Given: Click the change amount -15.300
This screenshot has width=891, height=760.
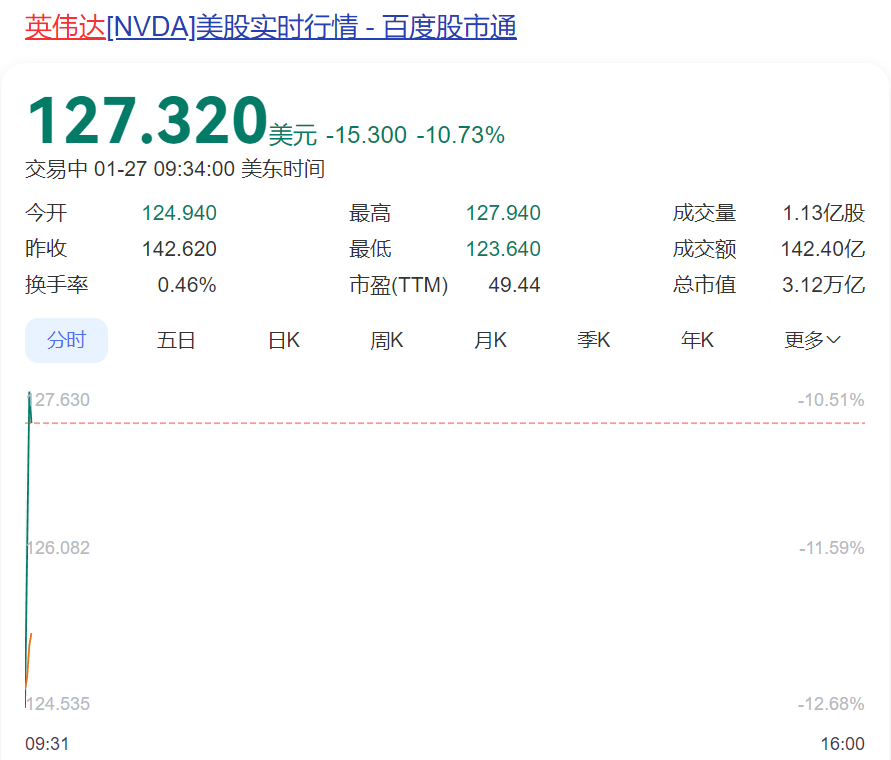Looking at the screenshot, I should pyautogui.click(x=366, y=135).
